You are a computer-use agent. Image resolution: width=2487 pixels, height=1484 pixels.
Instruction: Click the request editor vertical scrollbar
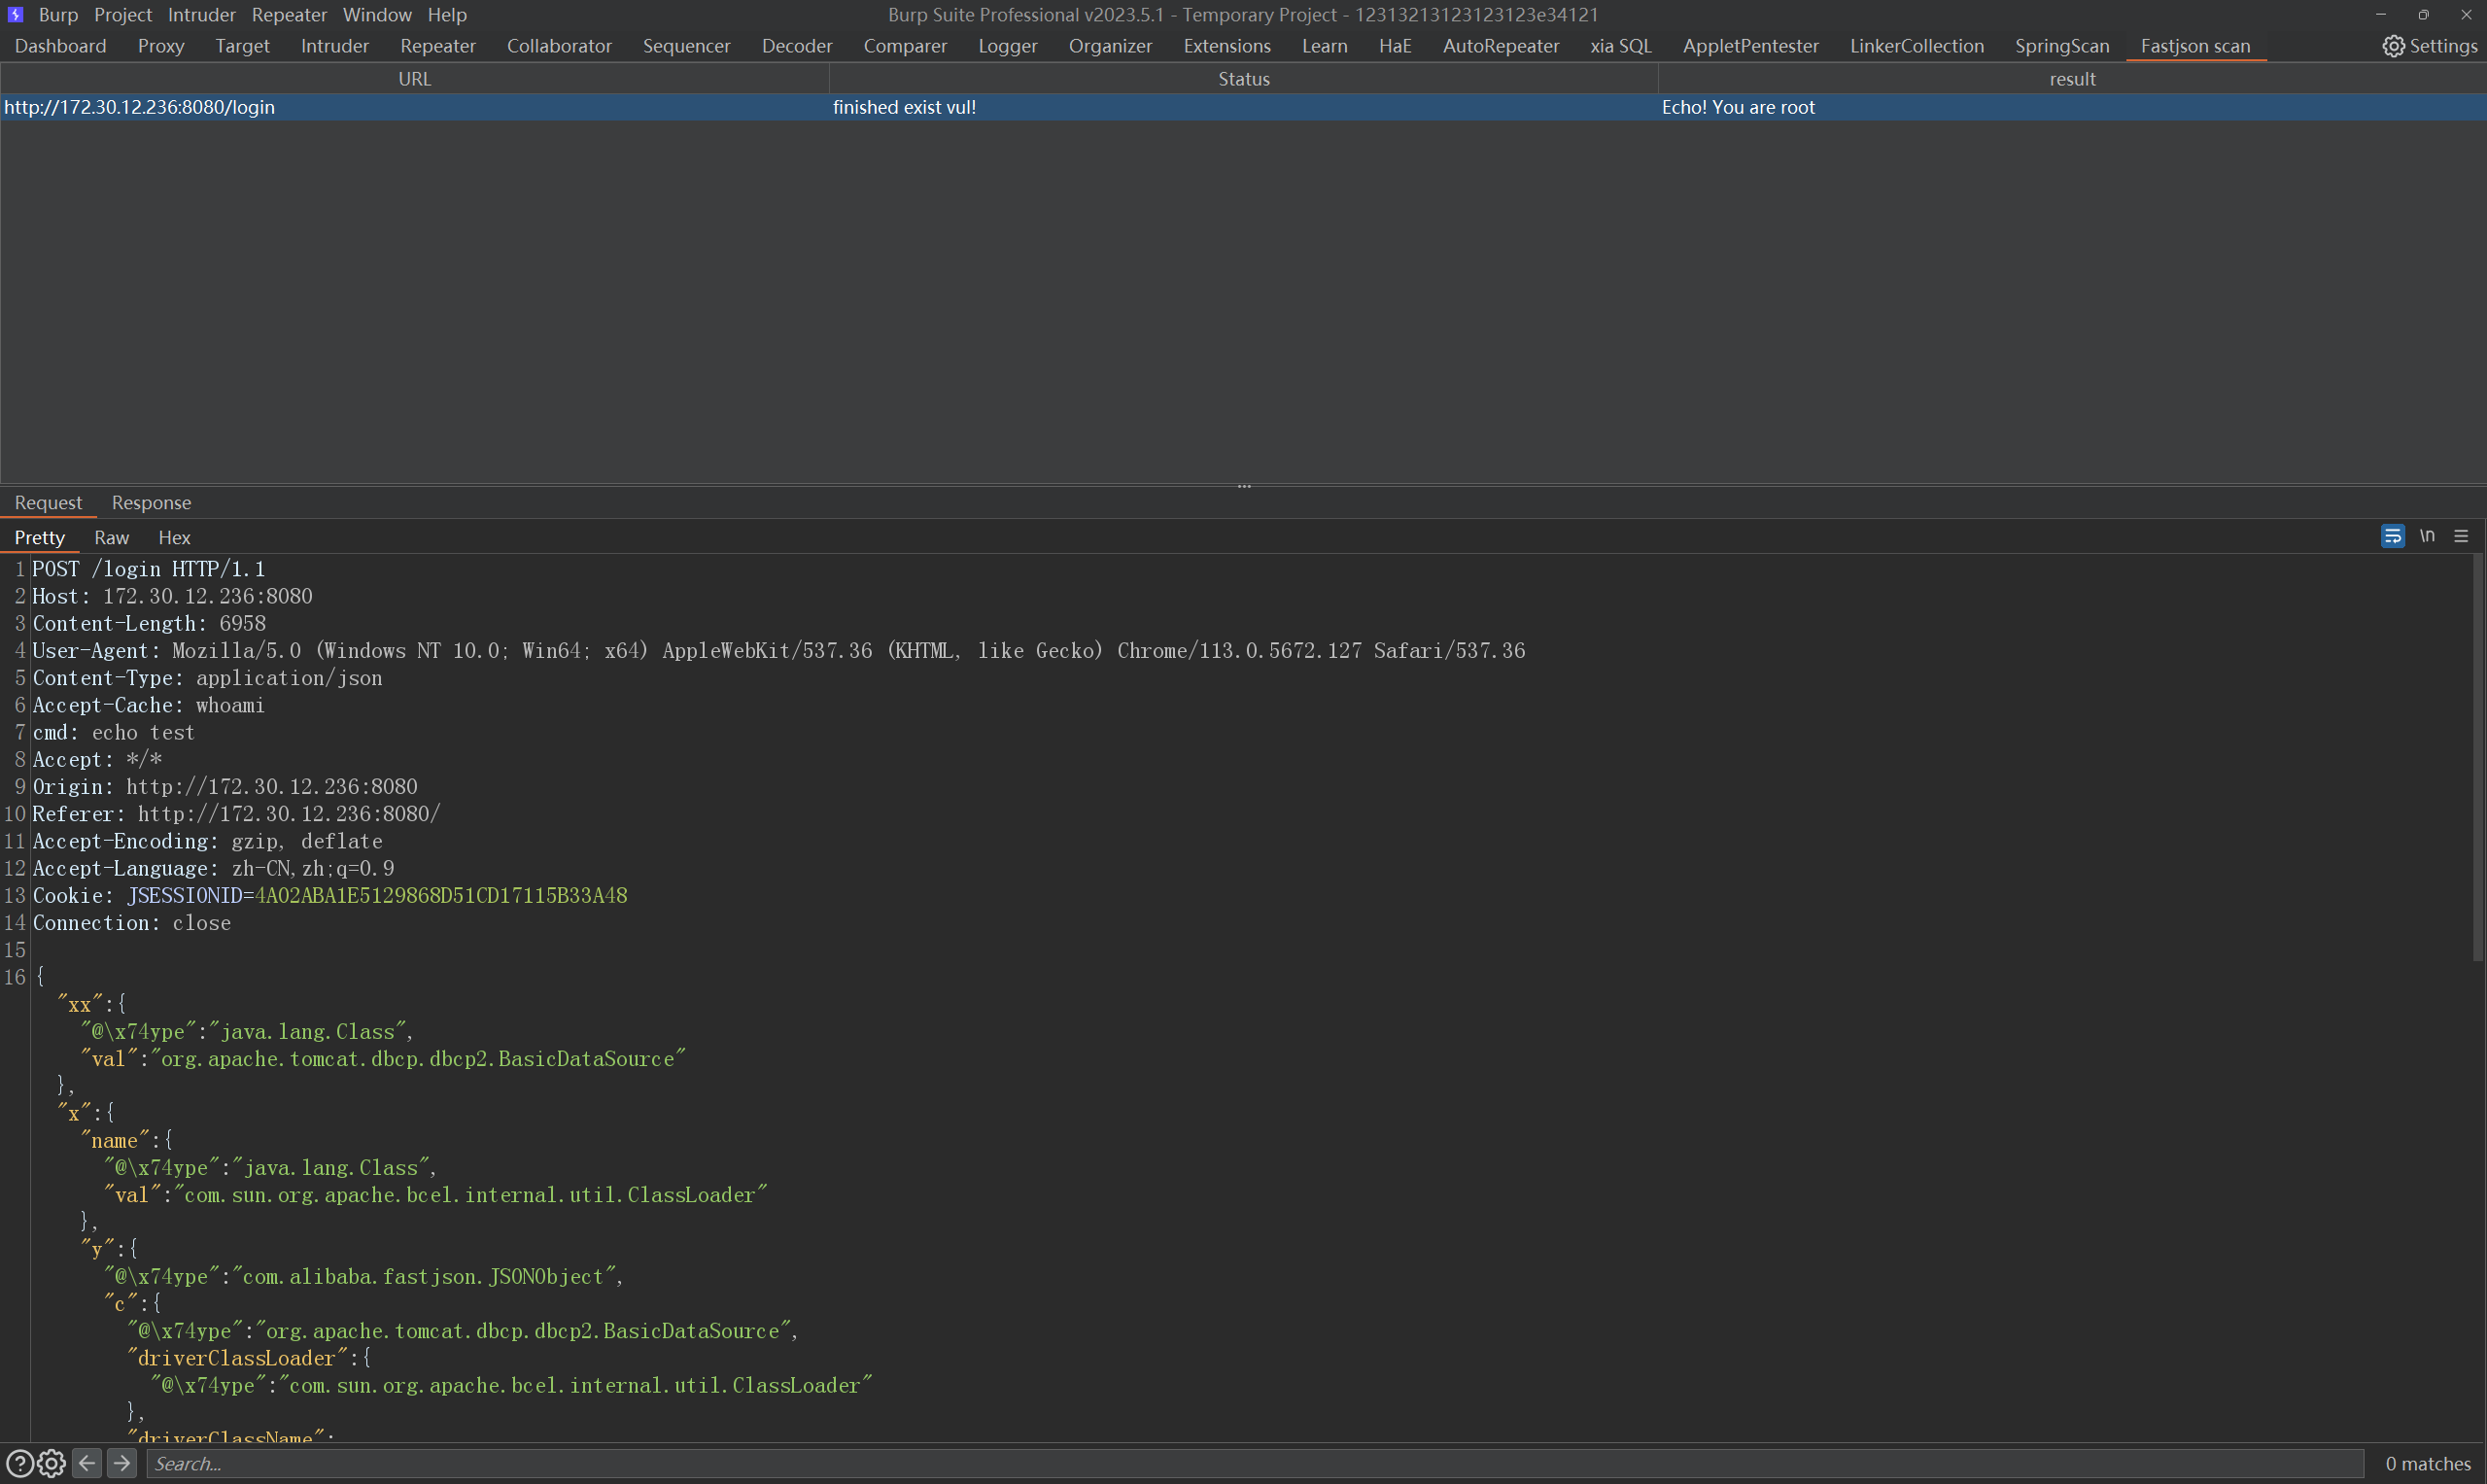tap(2477, 760)
